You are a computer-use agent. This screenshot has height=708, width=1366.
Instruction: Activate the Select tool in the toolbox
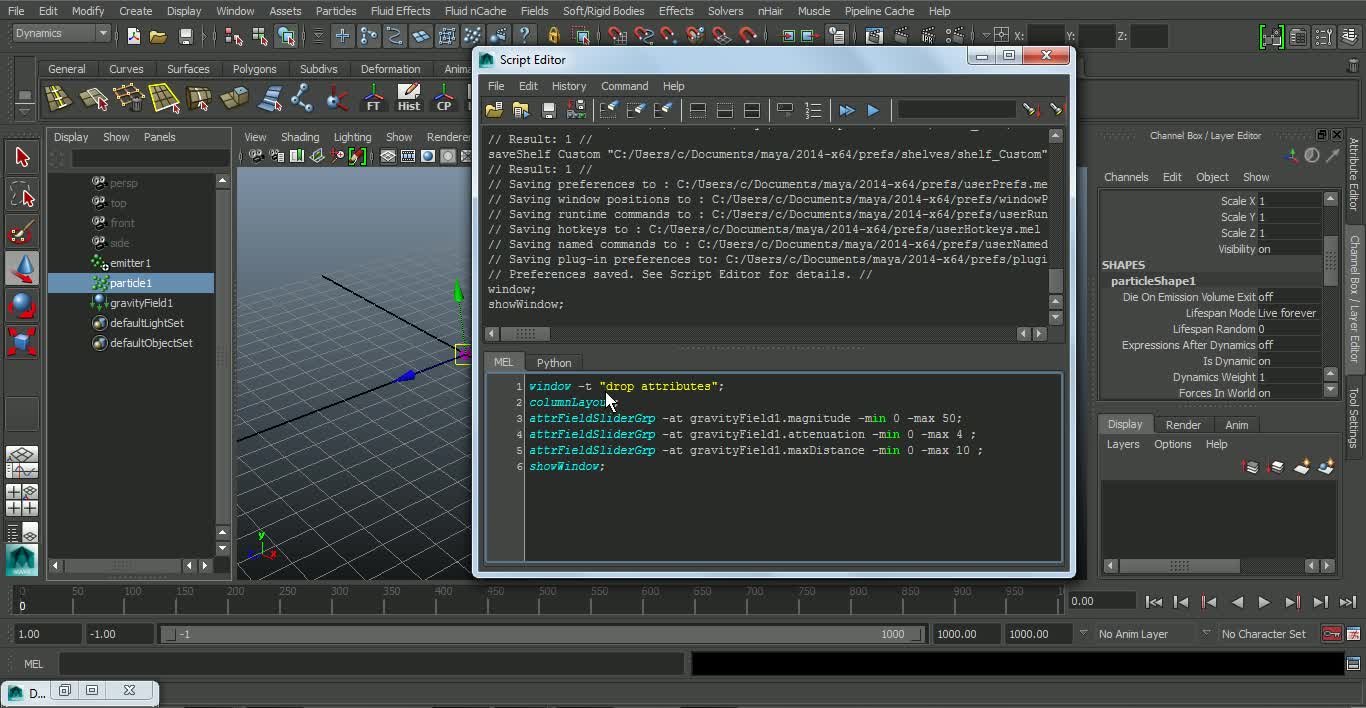pyautogui.click(x=22, y=157)
